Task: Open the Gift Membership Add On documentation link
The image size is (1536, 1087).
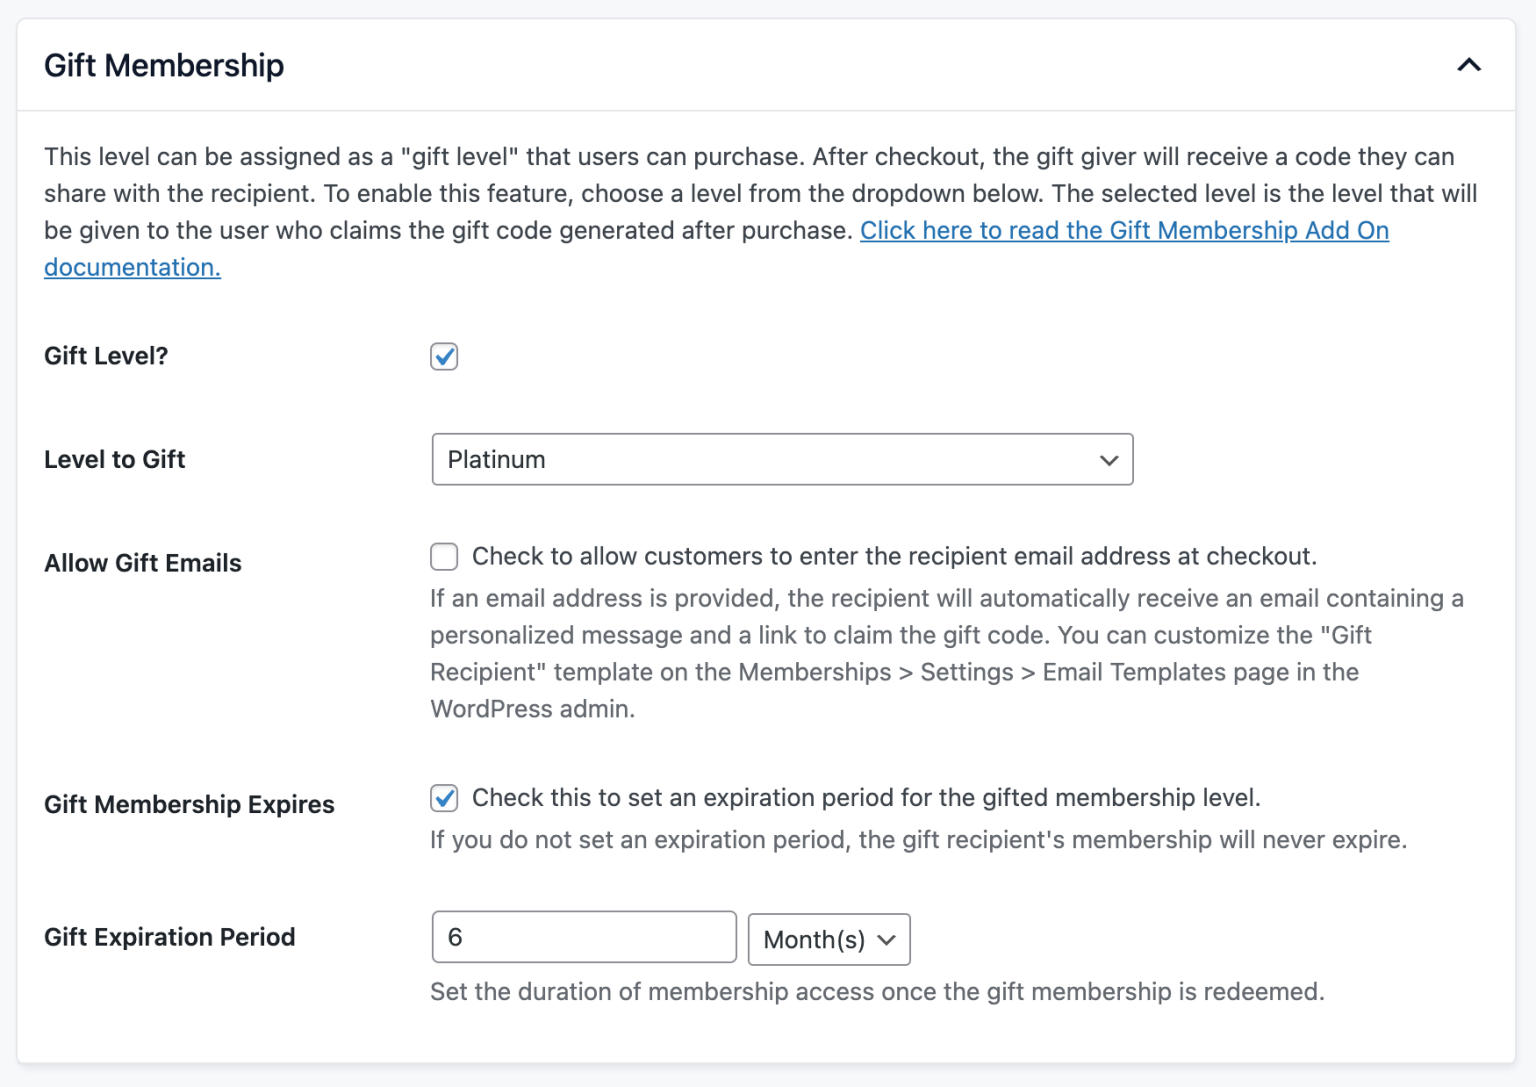Action: 1124,230
